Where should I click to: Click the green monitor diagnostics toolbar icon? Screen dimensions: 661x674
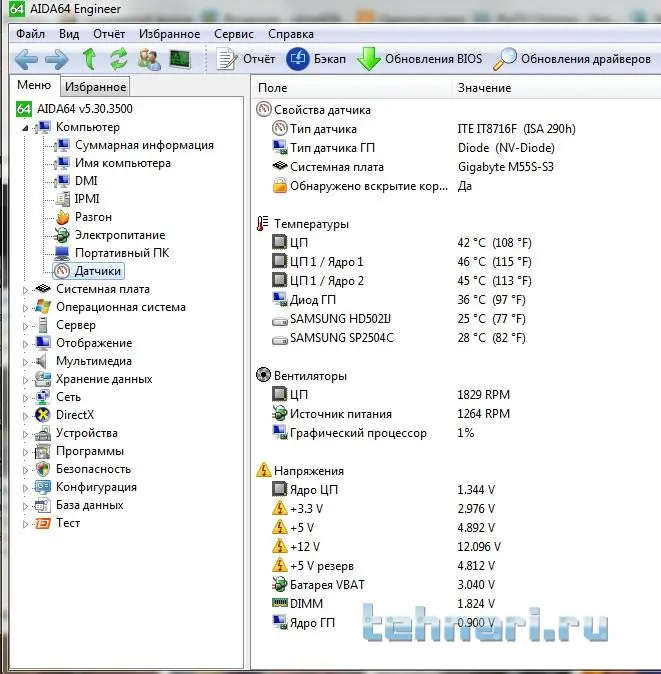pyautogui.click(x=180, y=59)
